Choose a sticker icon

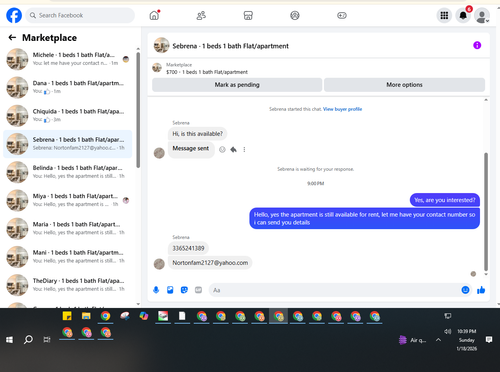pyautogui.click(x=184, y=290)
